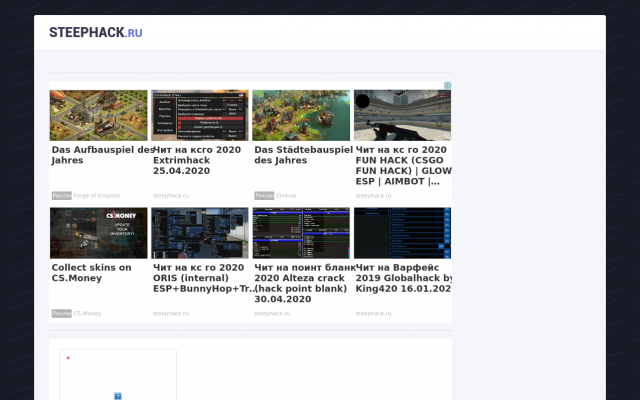Click the 'Elvenar' advertiser label
The width and height of the screenshot is (640, 400).
(287, 196)
